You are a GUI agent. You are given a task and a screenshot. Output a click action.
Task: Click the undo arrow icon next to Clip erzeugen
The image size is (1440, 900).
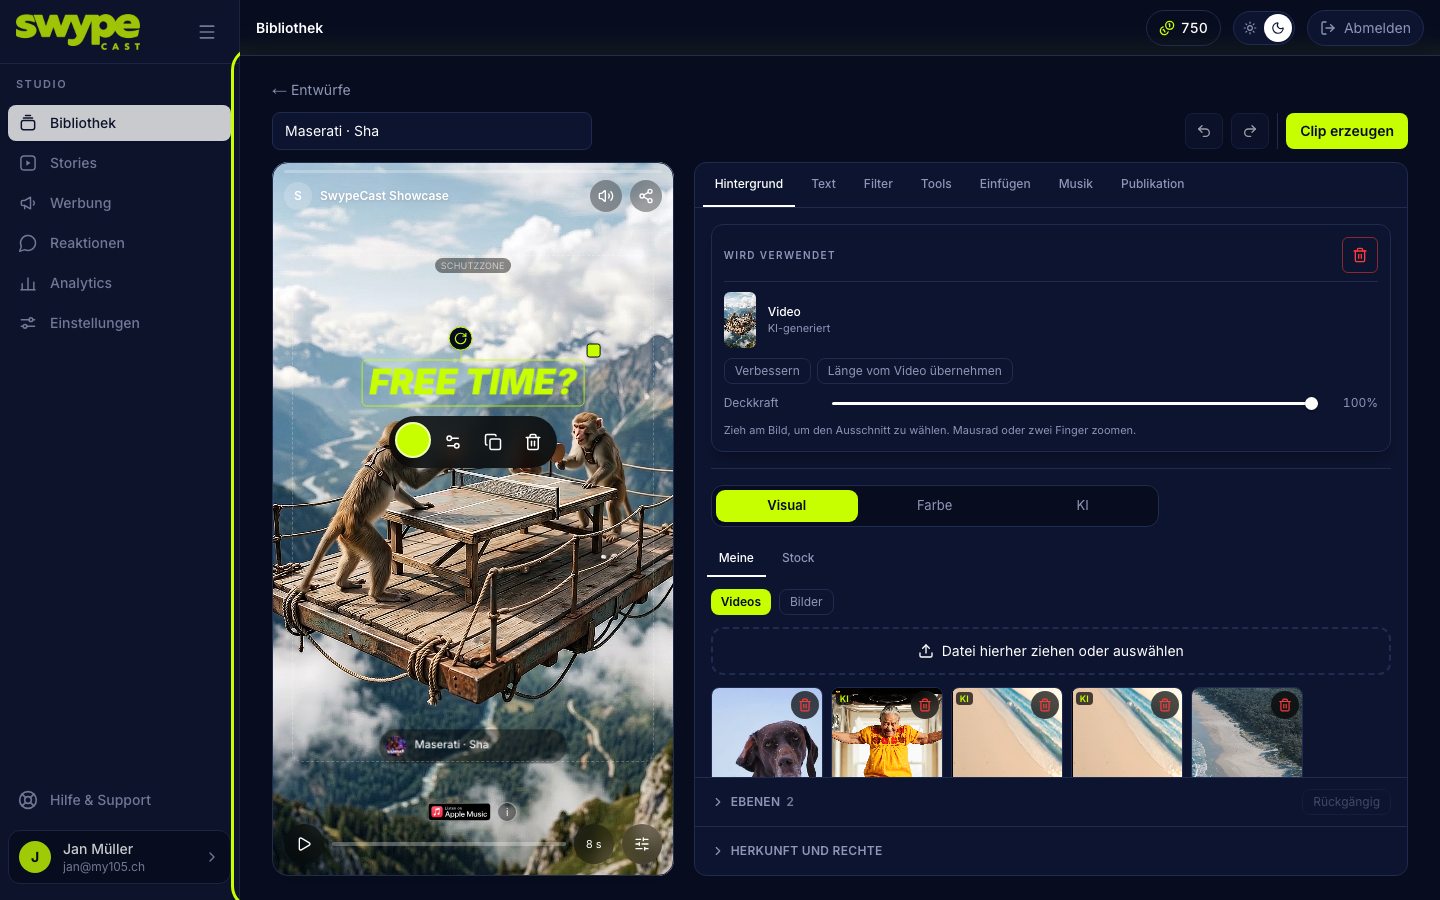tap(1204, 131)
